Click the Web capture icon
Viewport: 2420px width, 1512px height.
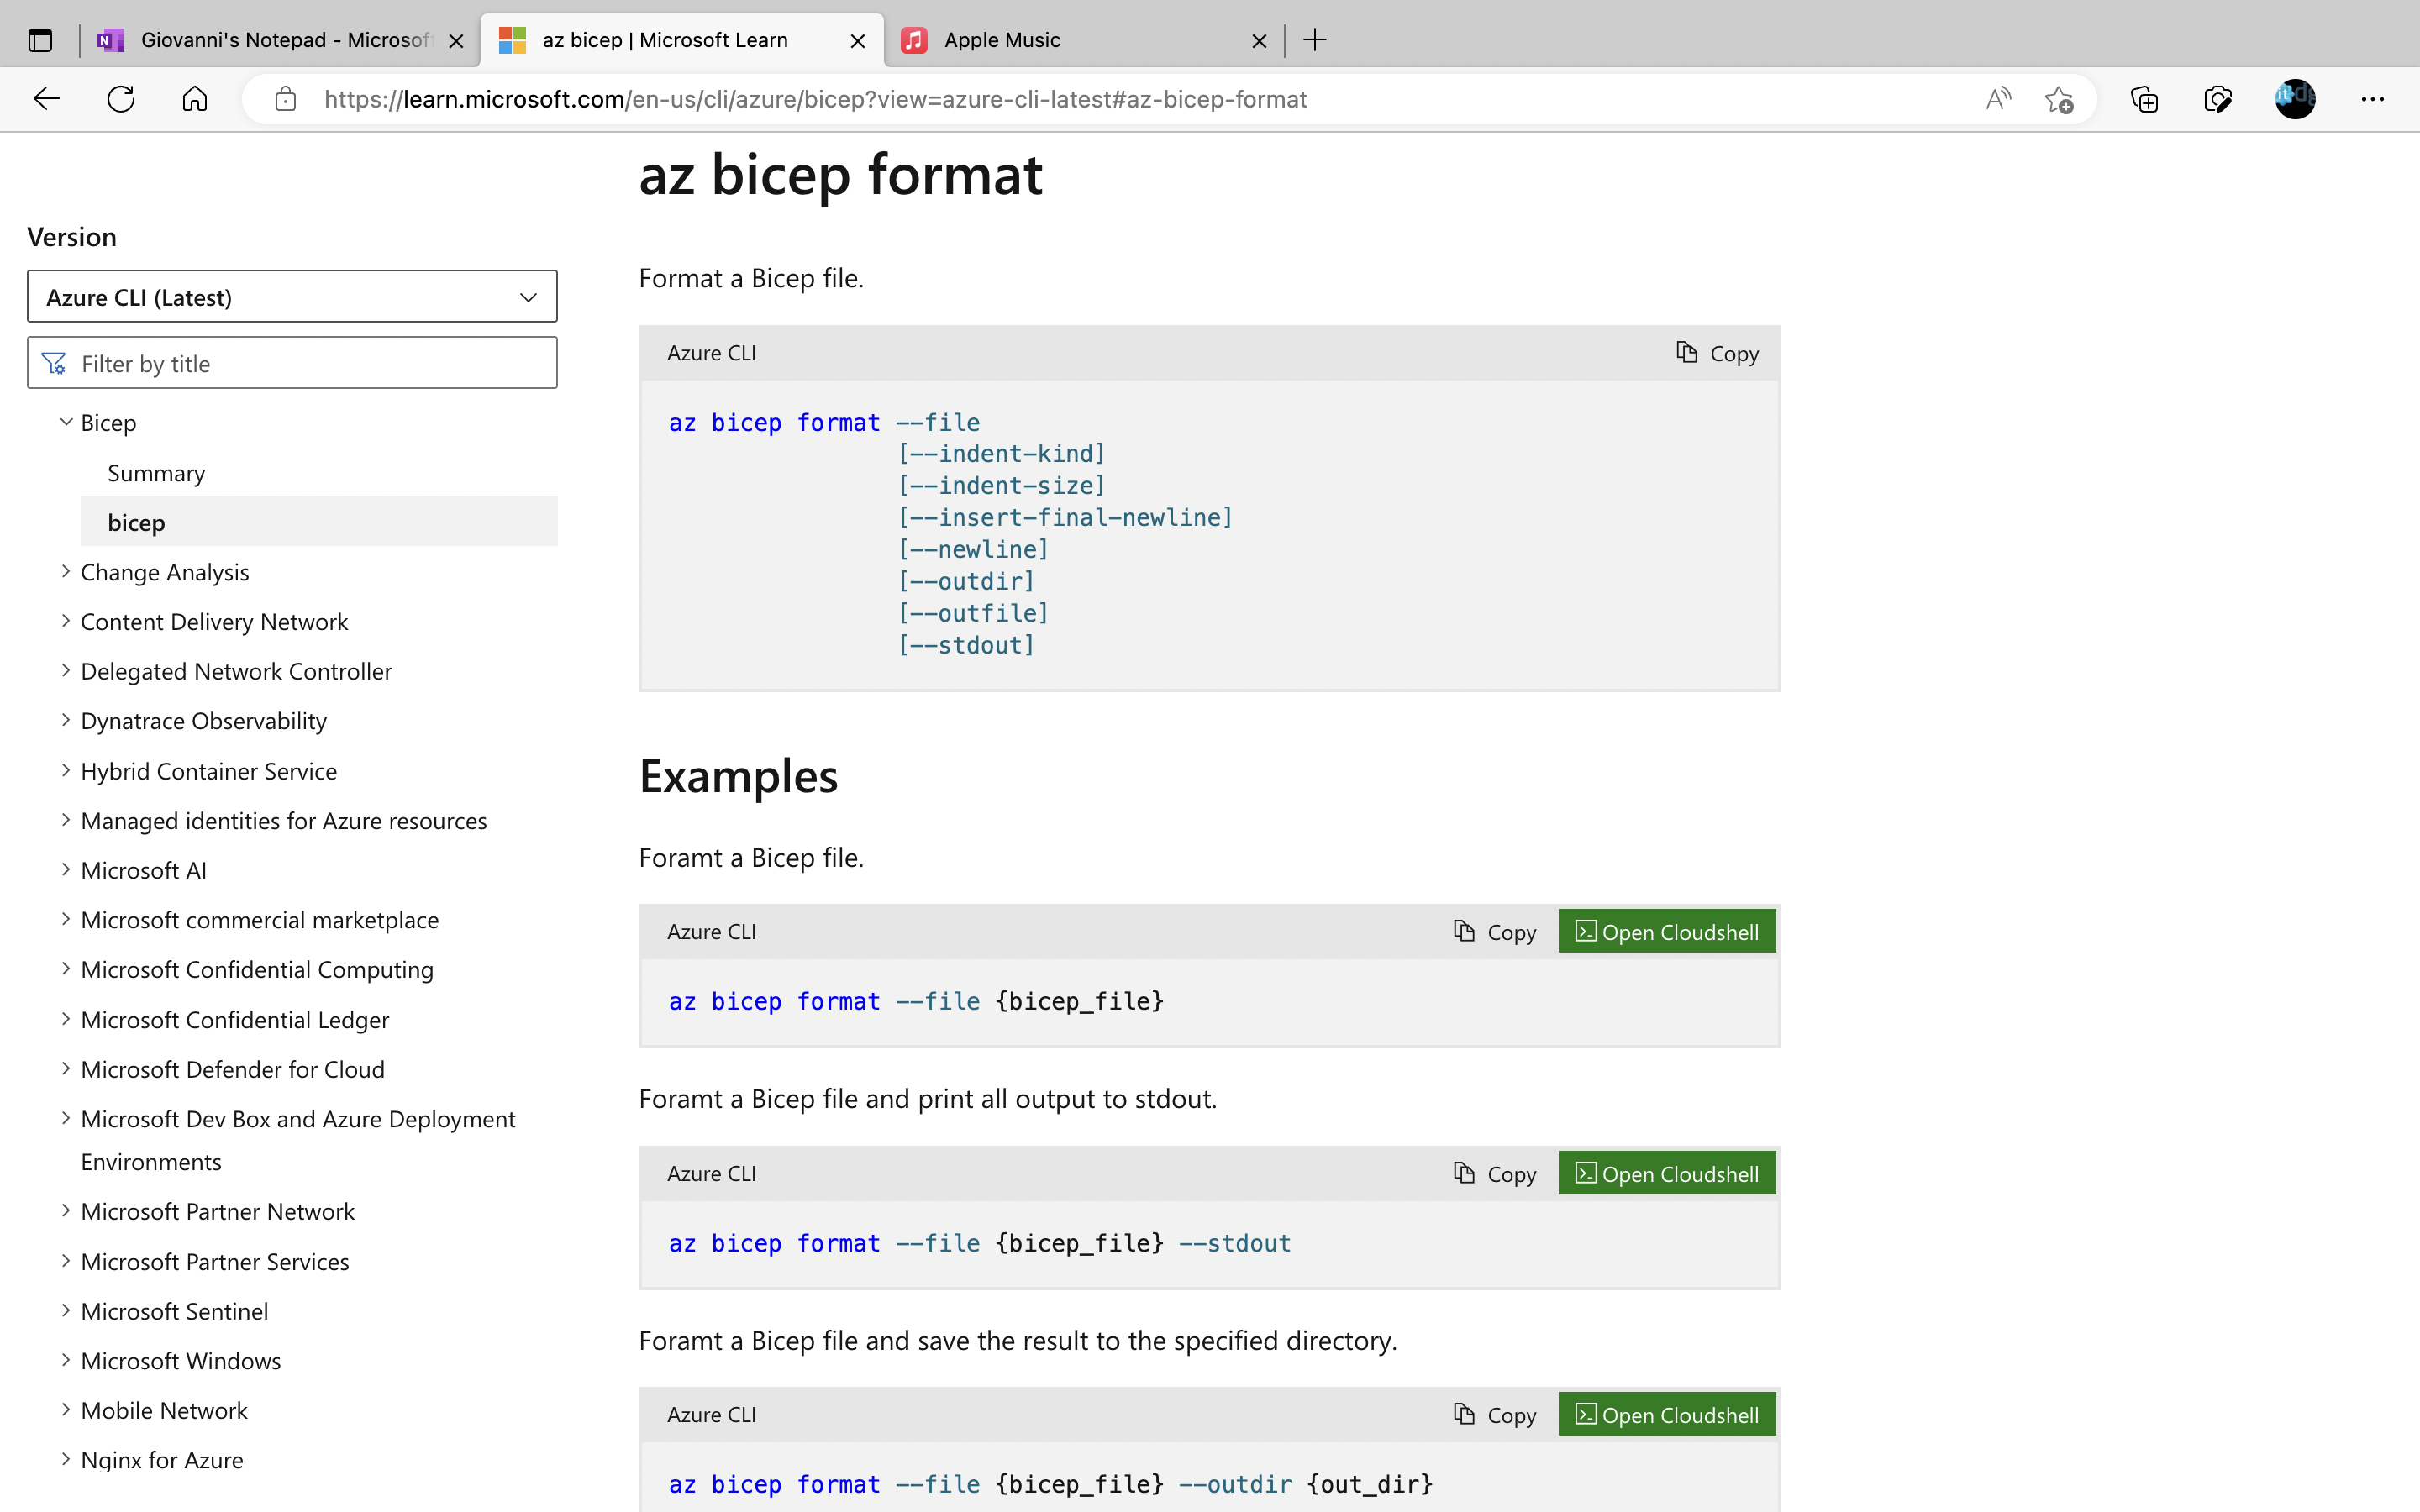(2217, 99)
